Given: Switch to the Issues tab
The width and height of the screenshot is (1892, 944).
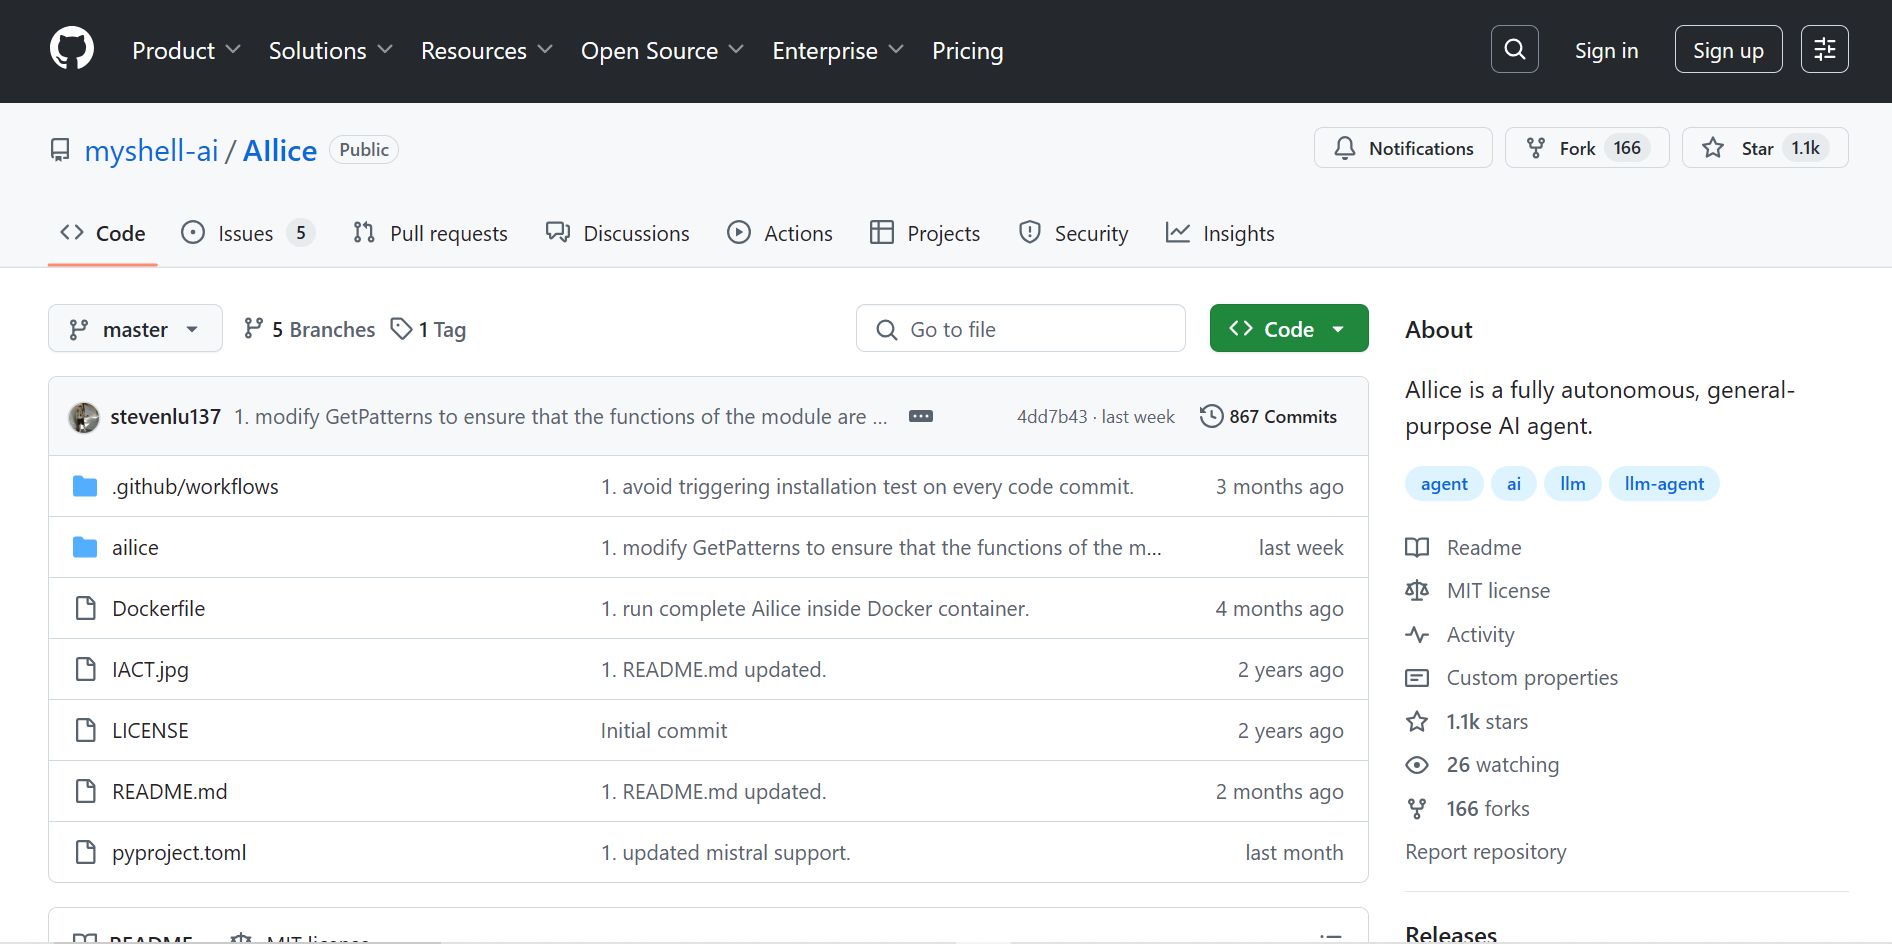Looking at the screenshot, I should click(x=247, y=233).
